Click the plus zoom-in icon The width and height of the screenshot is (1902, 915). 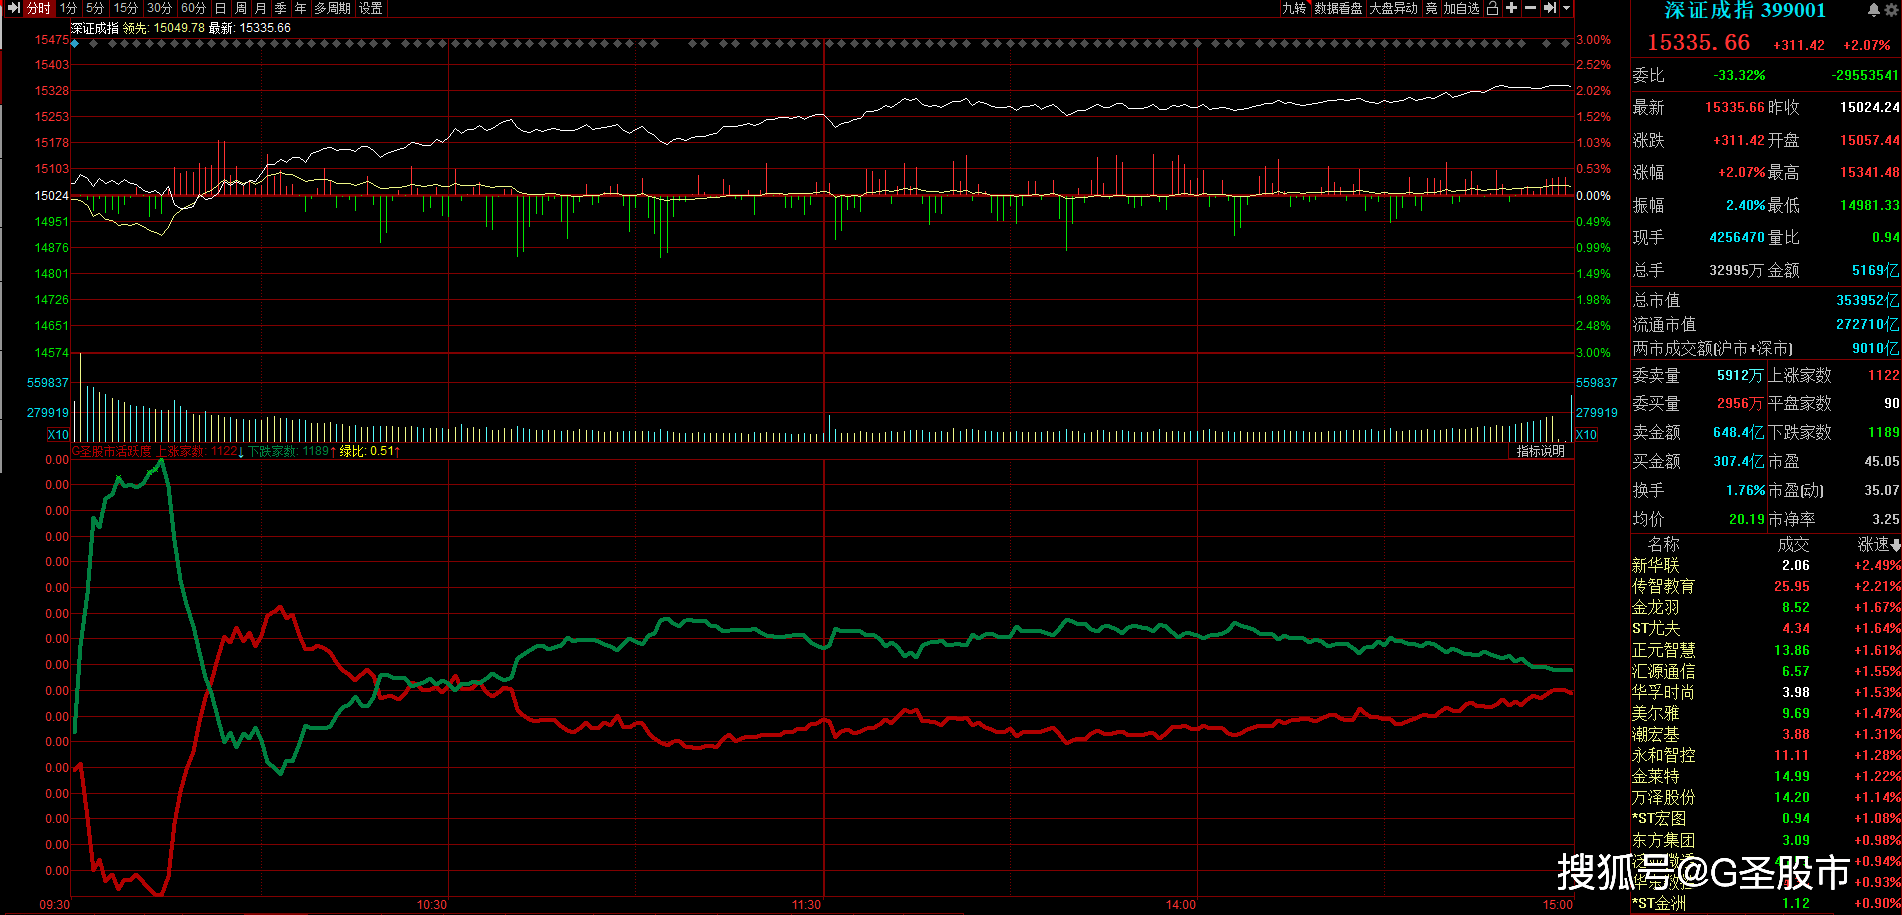tap(1511, 8)
